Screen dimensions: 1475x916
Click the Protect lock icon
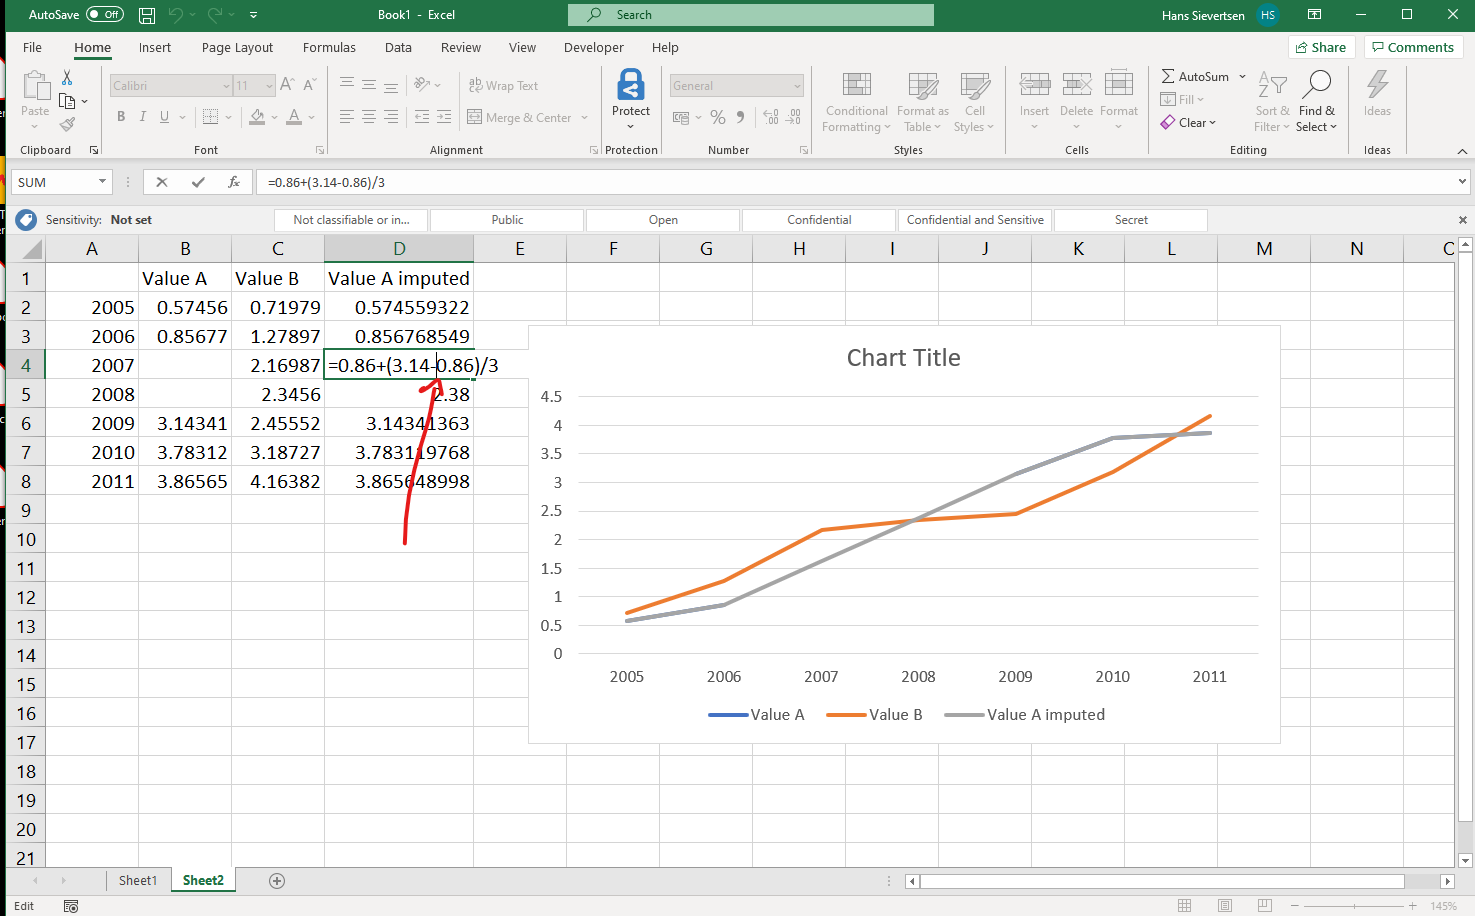click(x=631, y=85)
